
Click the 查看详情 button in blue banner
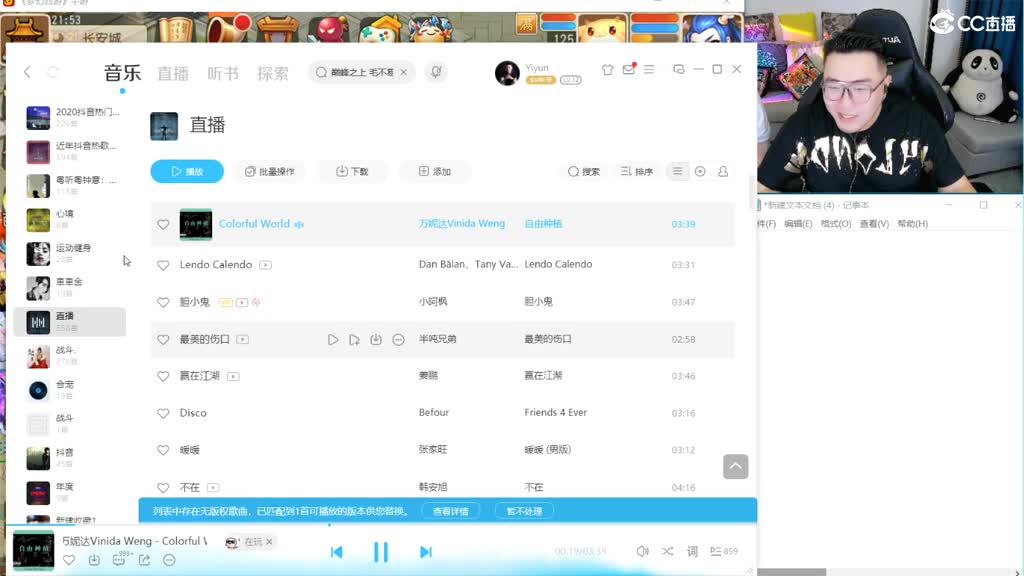pyautogui.click(x=451, y=511)
